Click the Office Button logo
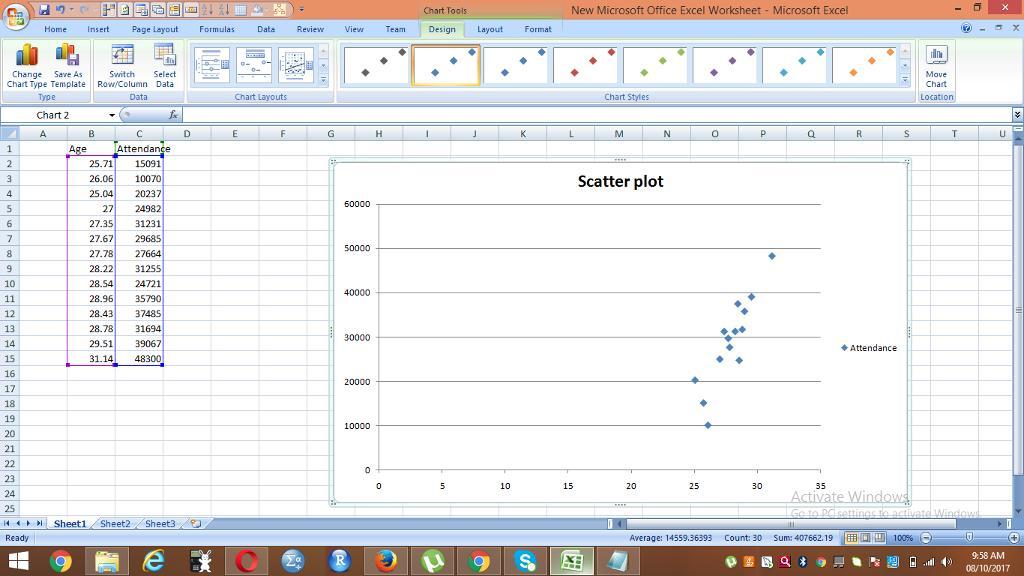The height and width of the screenshot is (576, 1024). [17, 12]
